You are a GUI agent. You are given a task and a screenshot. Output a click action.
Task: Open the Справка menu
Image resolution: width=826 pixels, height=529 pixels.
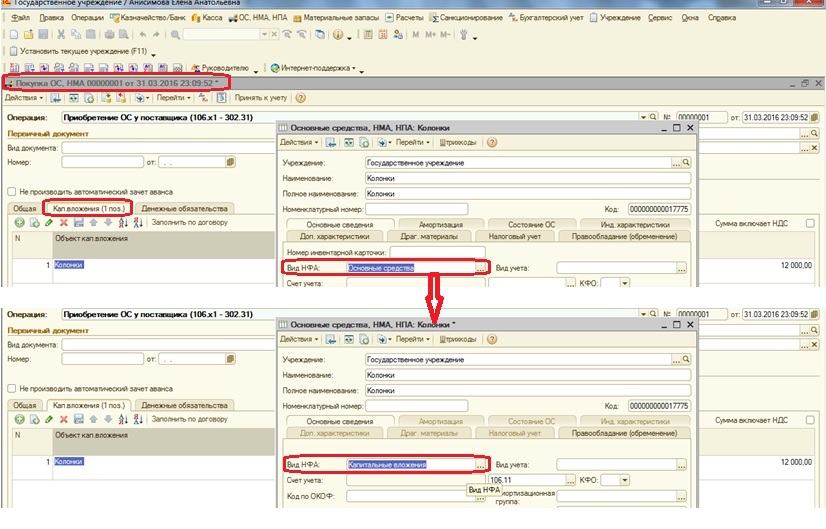[x=722, y=18]
